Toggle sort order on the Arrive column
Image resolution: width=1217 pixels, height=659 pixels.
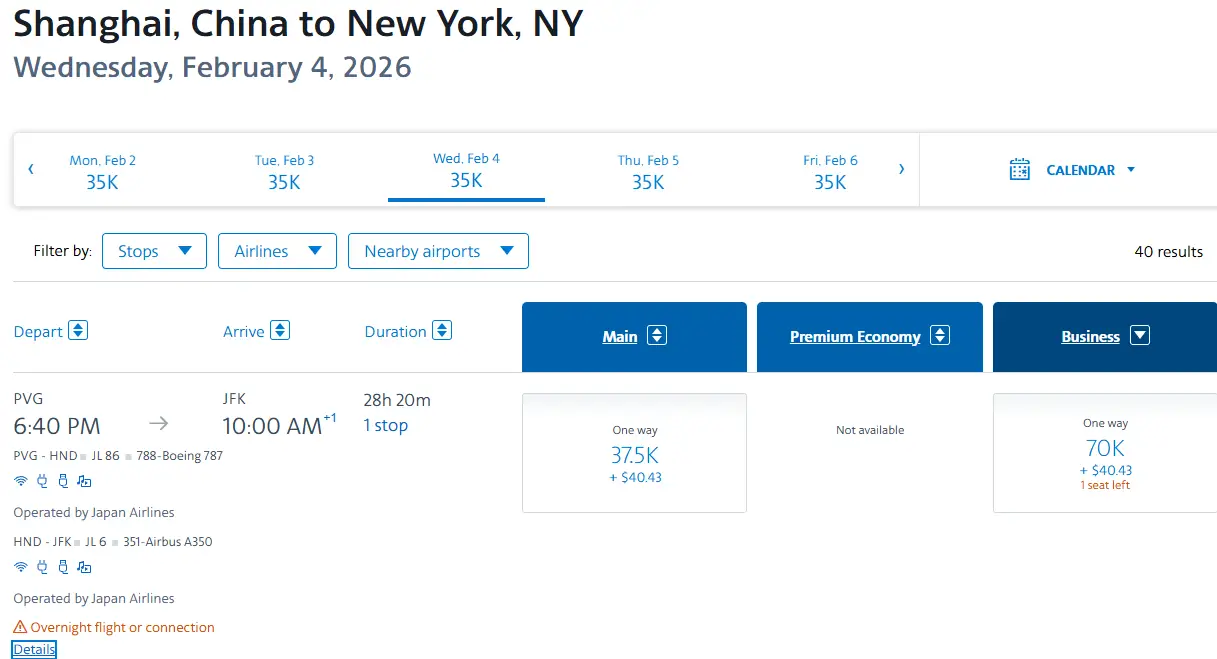280,331
